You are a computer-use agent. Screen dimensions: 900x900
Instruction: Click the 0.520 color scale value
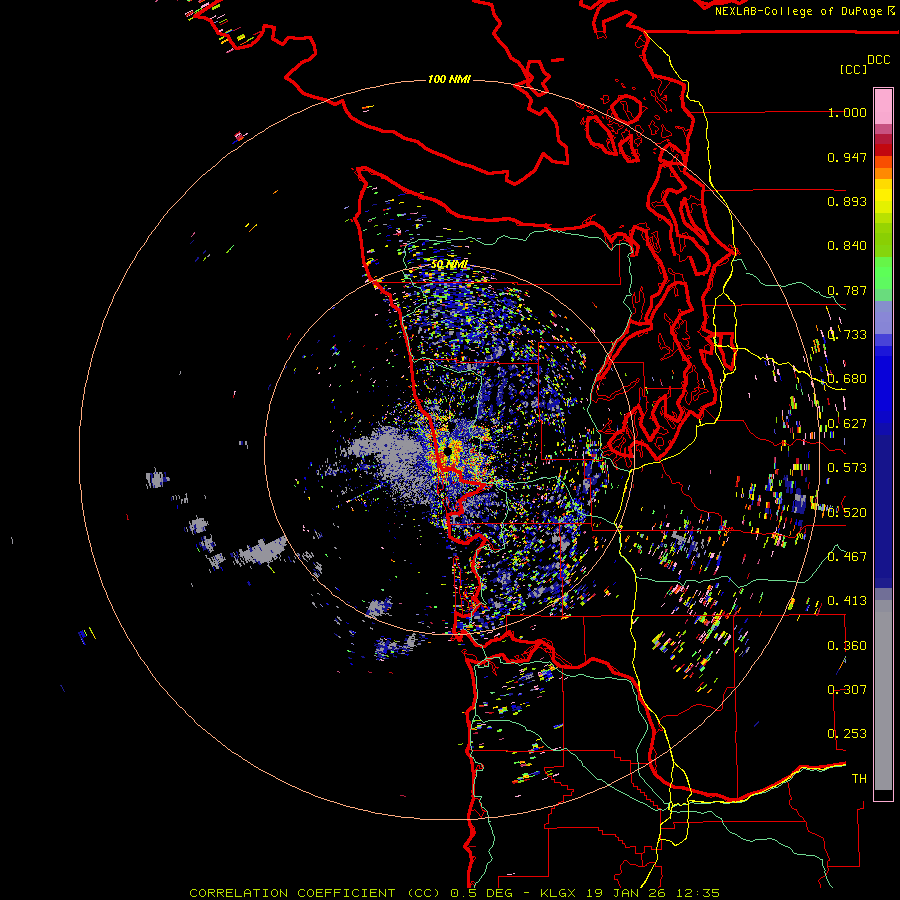pyautogui.click(x=847, y=513)
